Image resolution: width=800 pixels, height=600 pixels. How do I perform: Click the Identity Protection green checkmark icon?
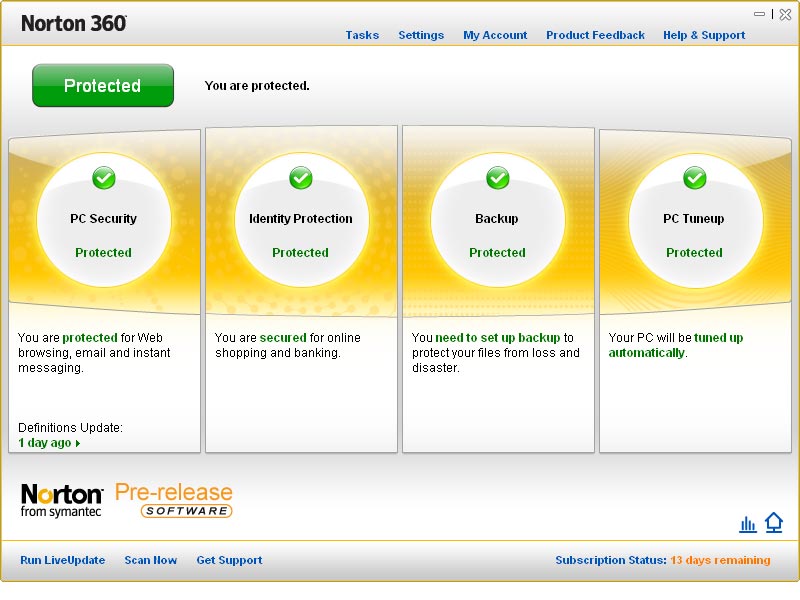(301, 178)
